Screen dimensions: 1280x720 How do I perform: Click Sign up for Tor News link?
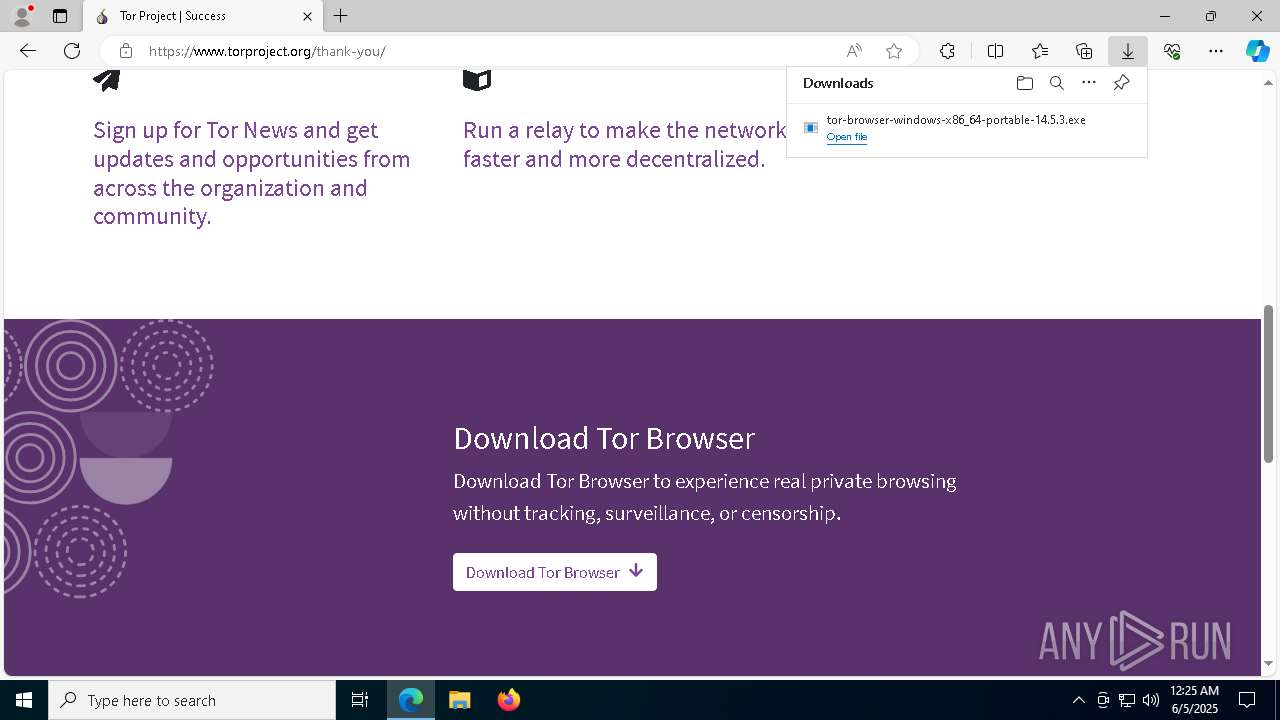[252, 173]
